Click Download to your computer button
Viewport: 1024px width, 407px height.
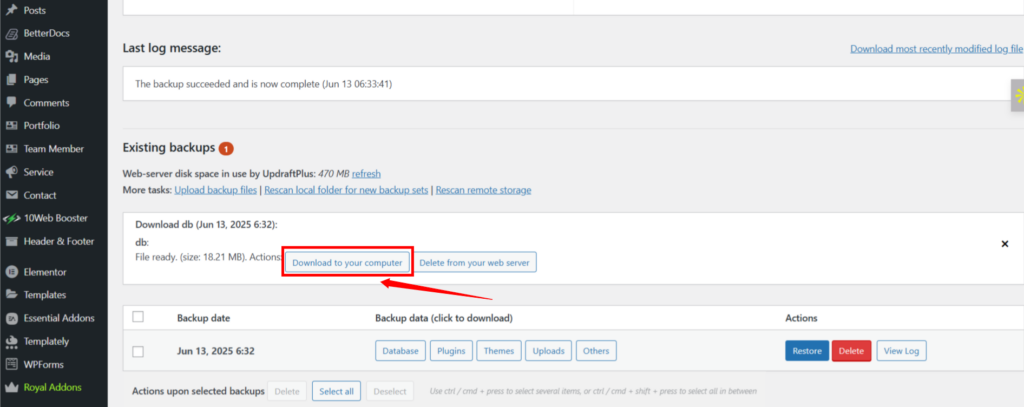coord(347,262)
